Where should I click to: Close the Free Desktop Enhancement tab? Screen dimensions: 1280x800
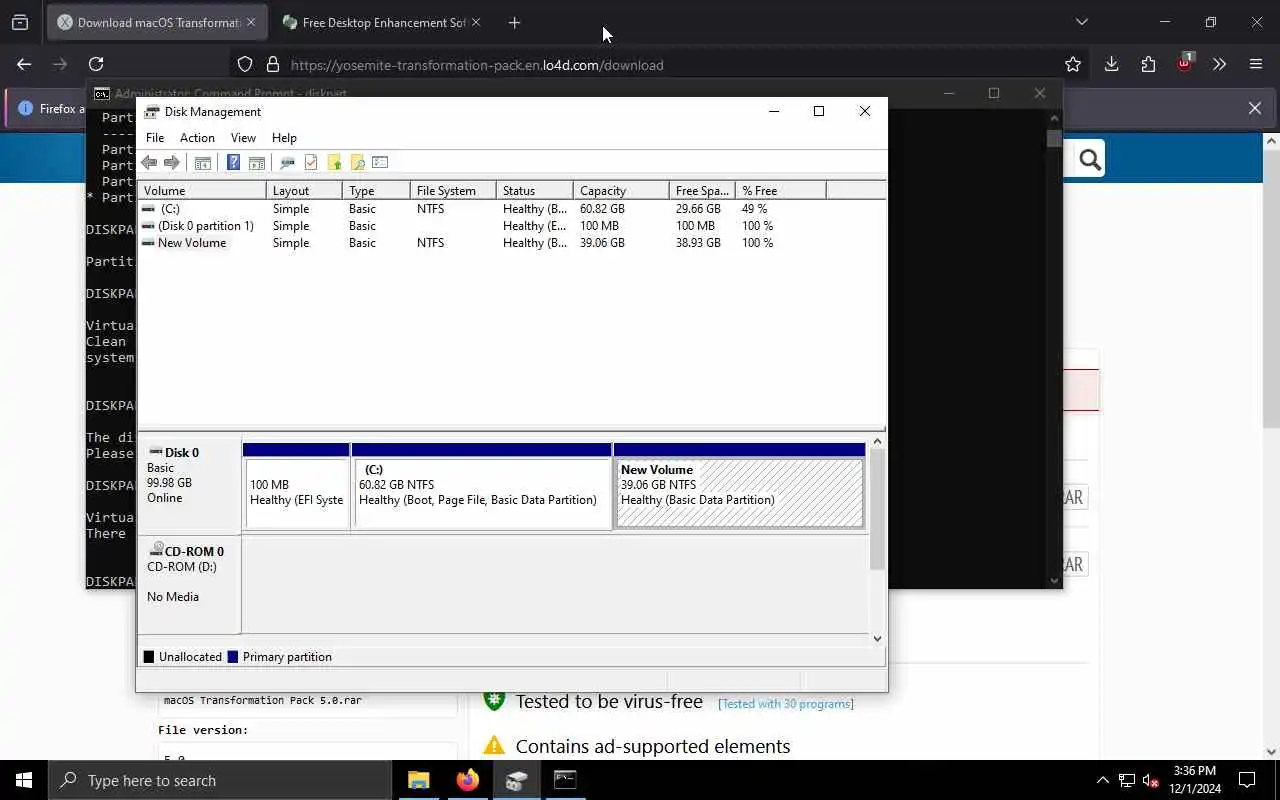coord(475,22)
